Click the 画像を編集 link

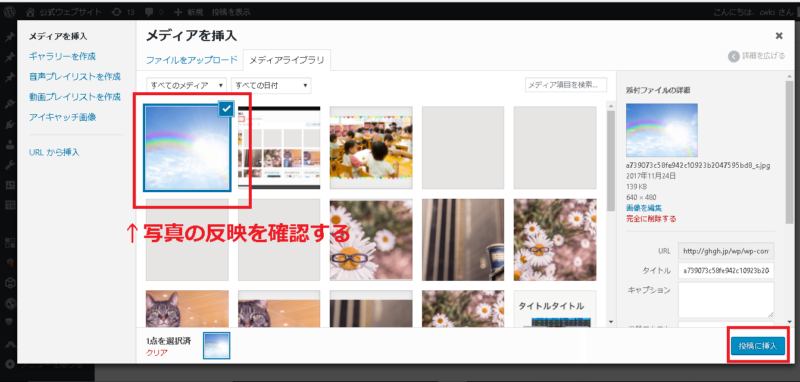point(644,208)
